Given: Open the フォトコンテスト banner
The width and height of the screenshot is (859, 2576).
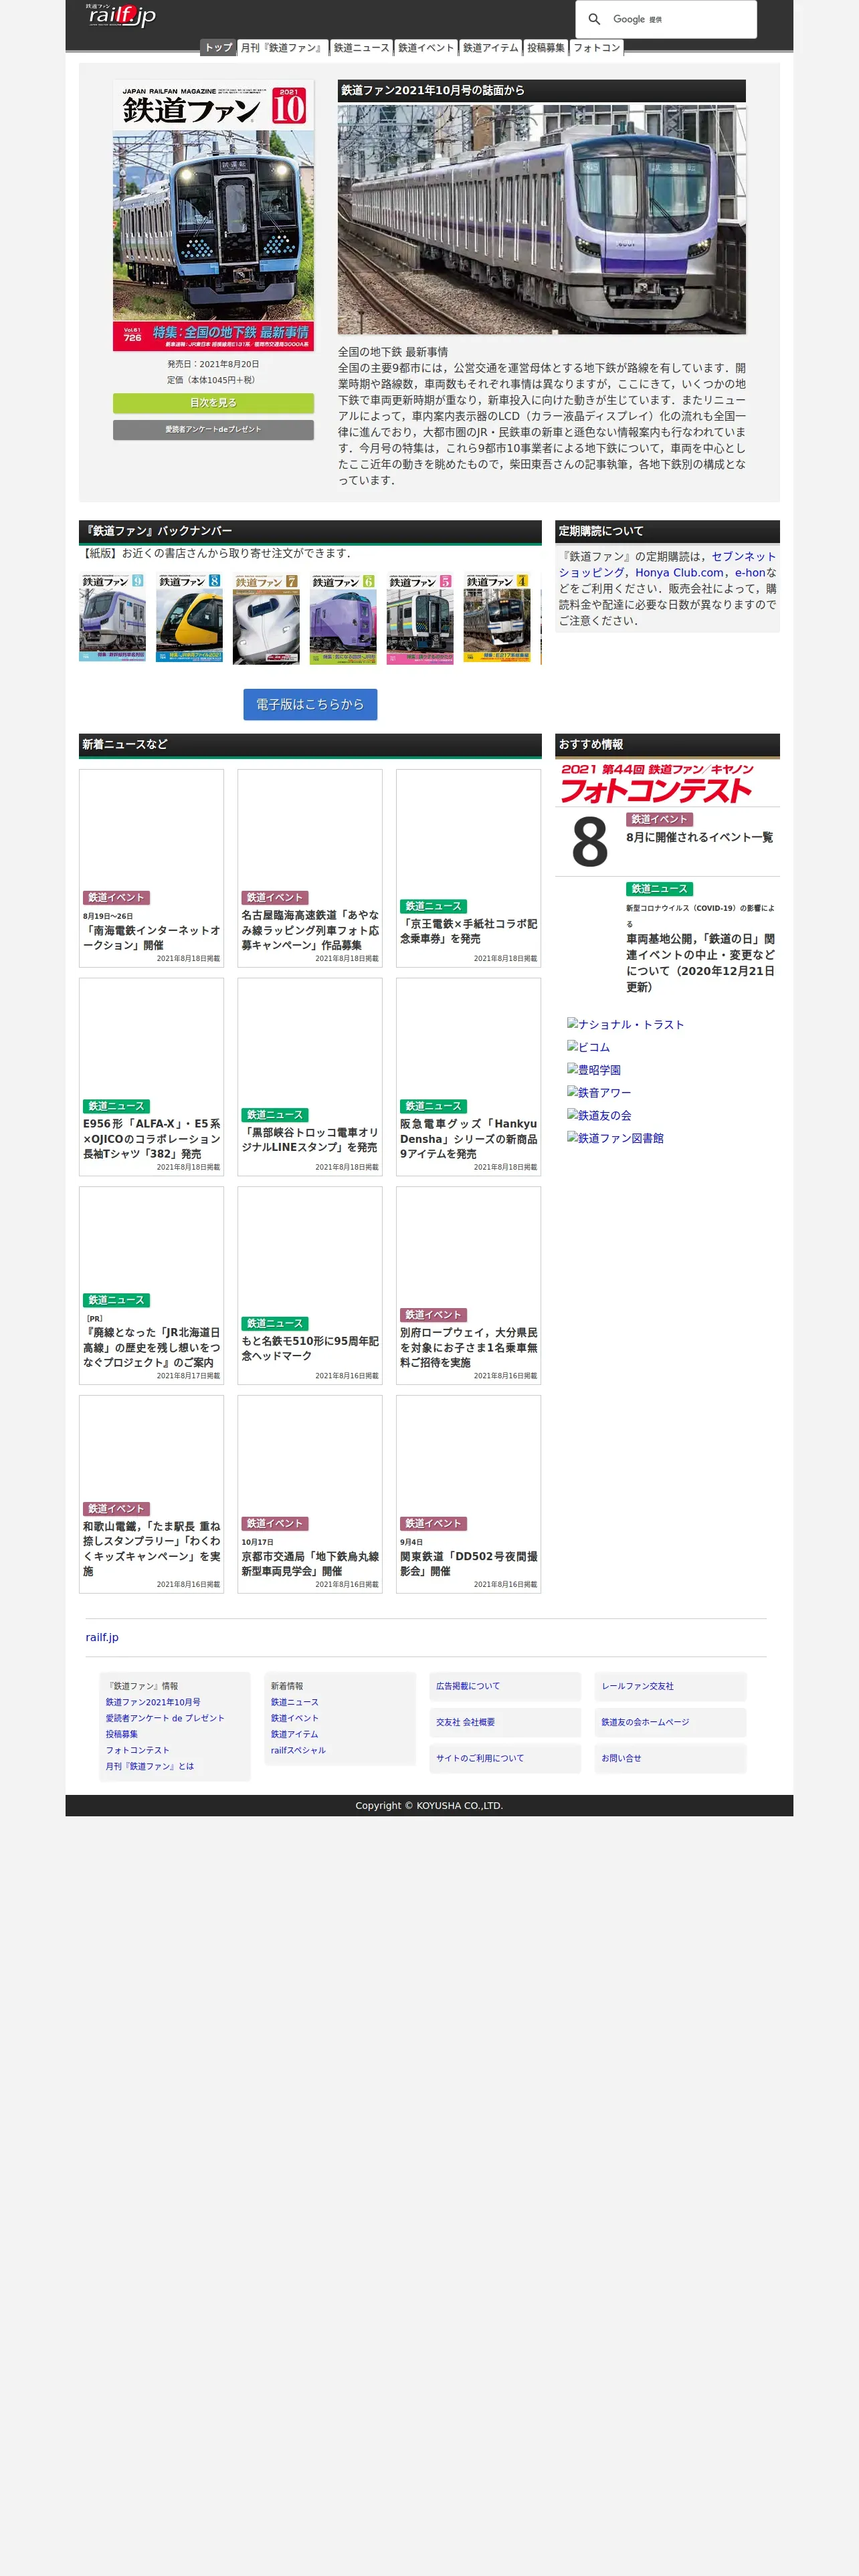Looking at the screenshot, I should click(x=657, y=783).
